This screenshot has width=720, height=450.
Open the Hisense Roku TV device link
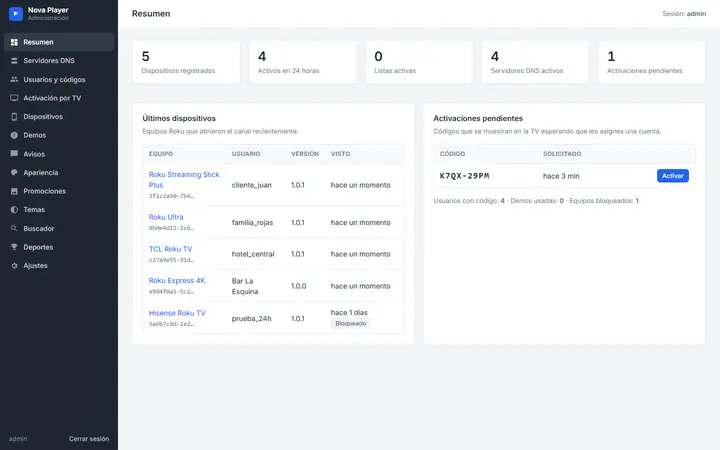(x=177, y=313)
